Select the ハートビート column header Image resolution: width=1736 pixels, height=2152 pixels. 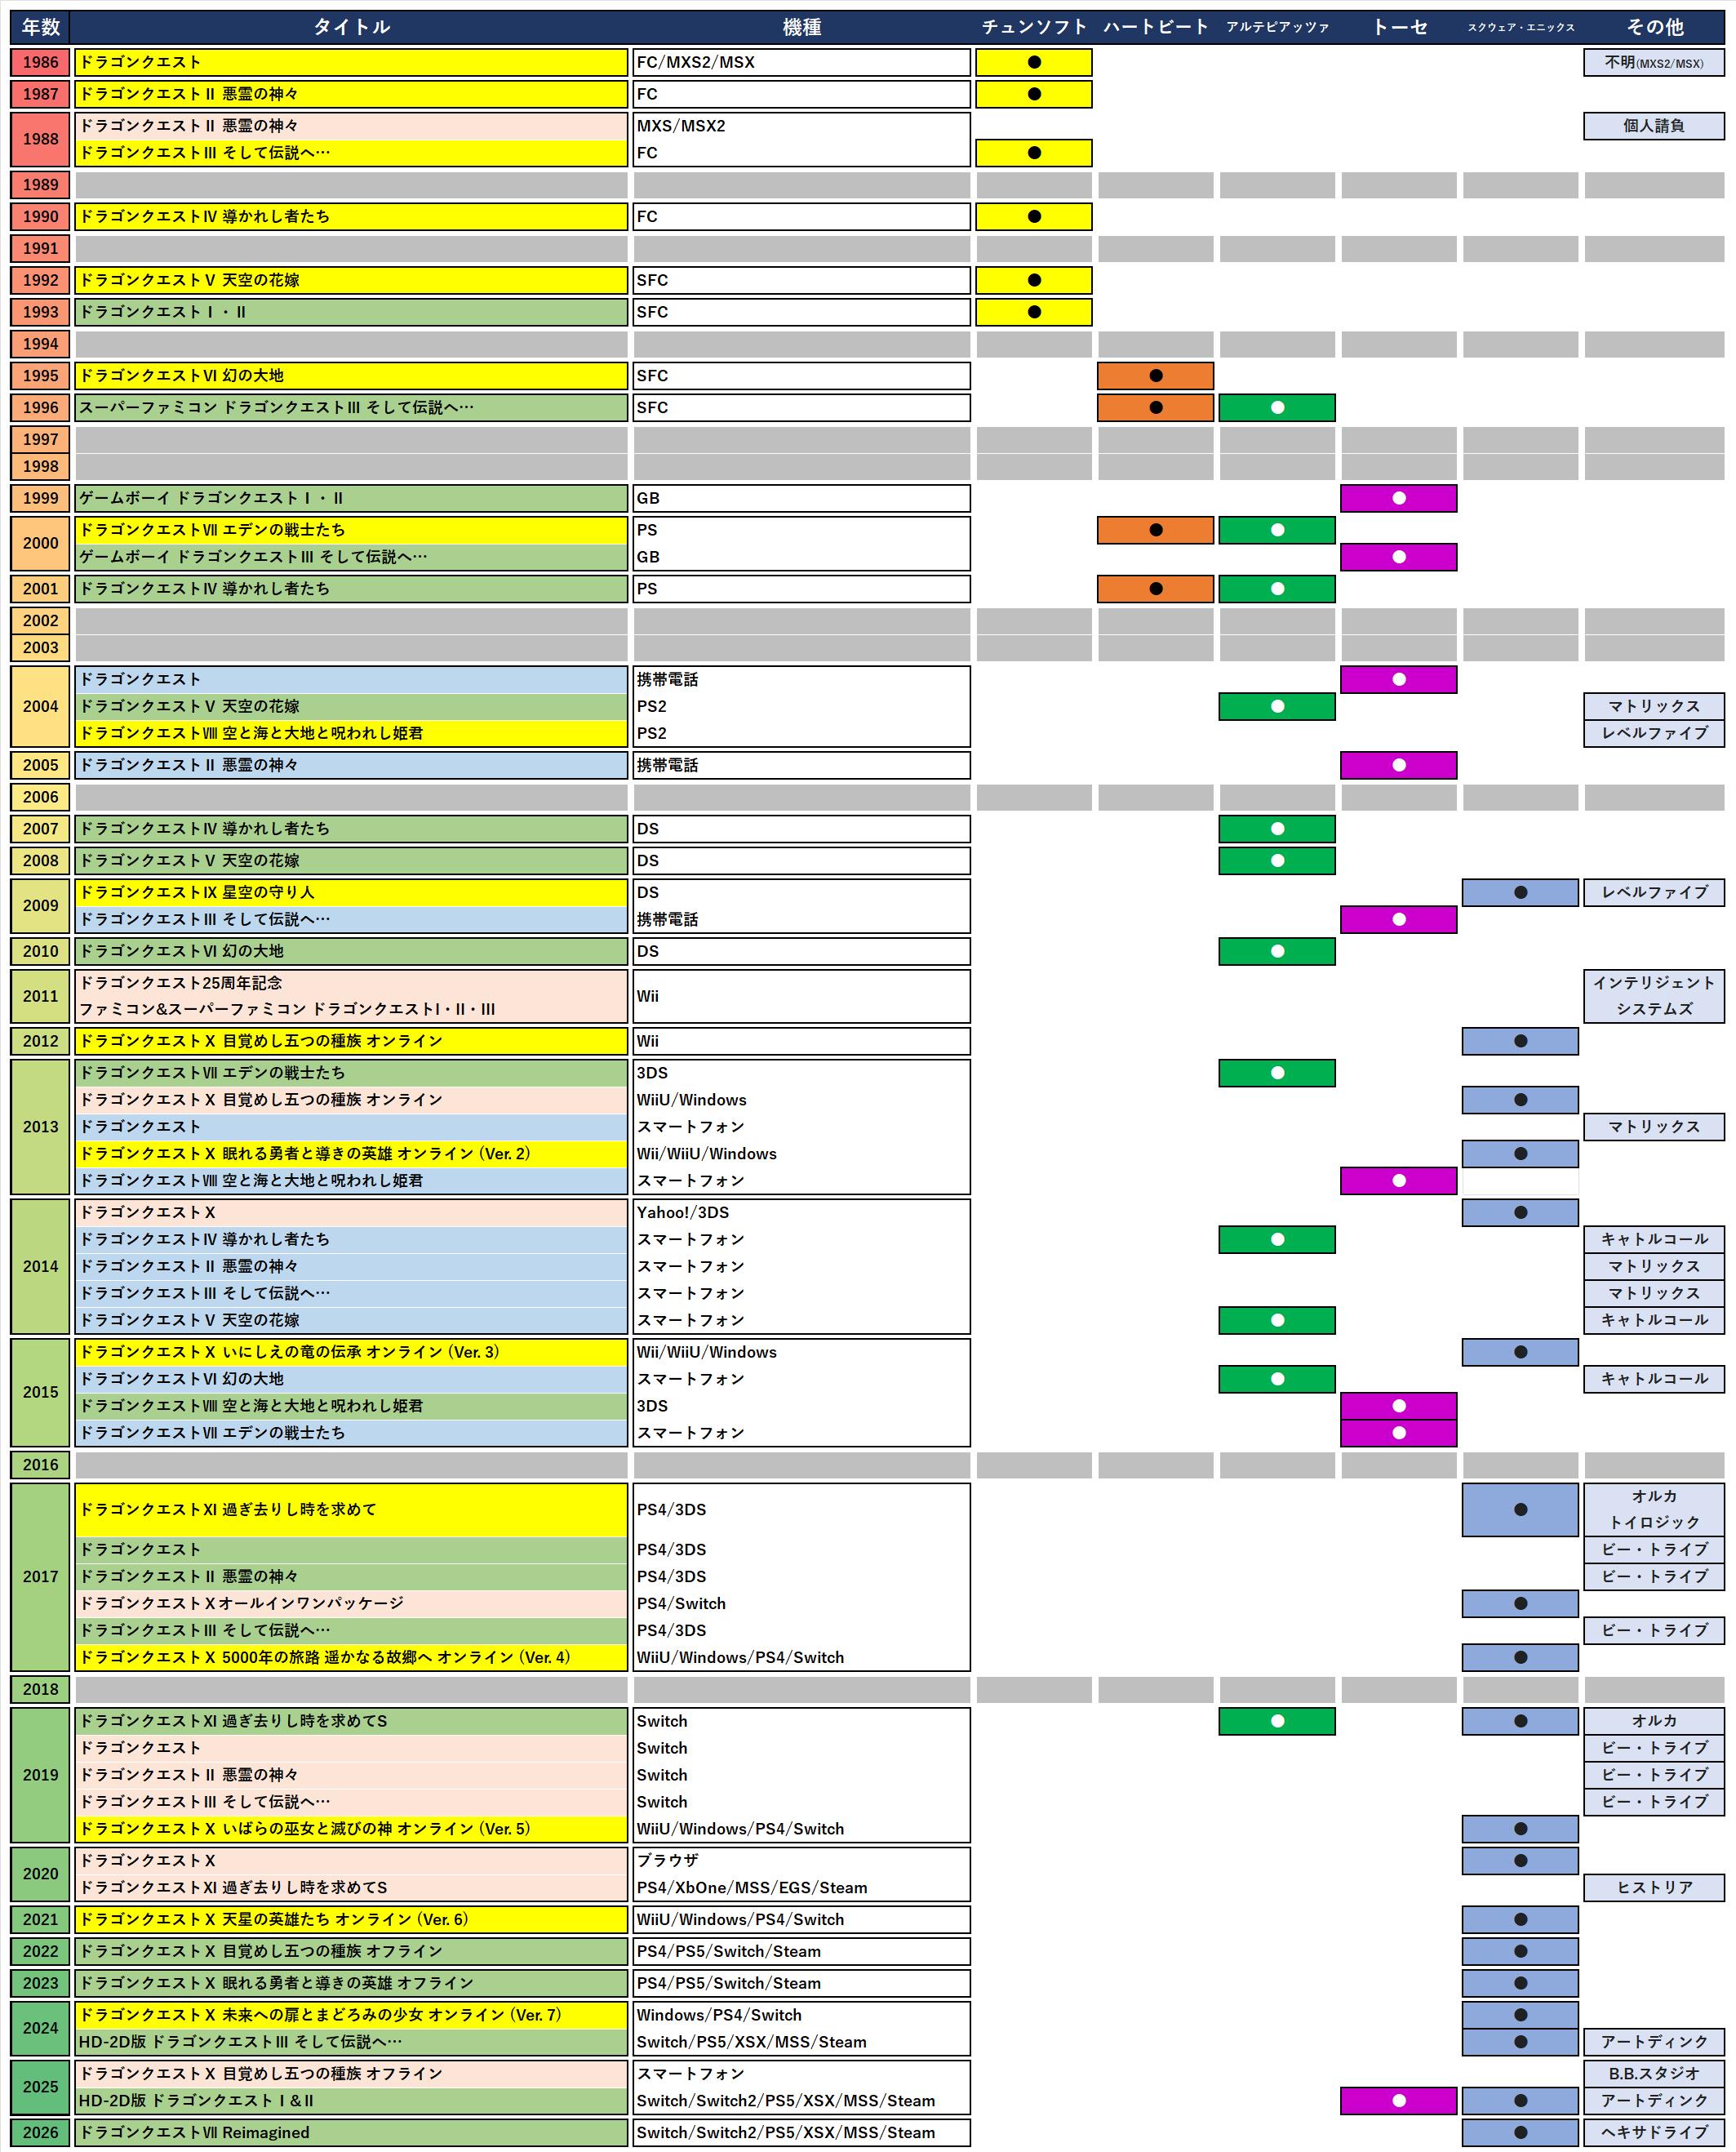point(1155,27)
